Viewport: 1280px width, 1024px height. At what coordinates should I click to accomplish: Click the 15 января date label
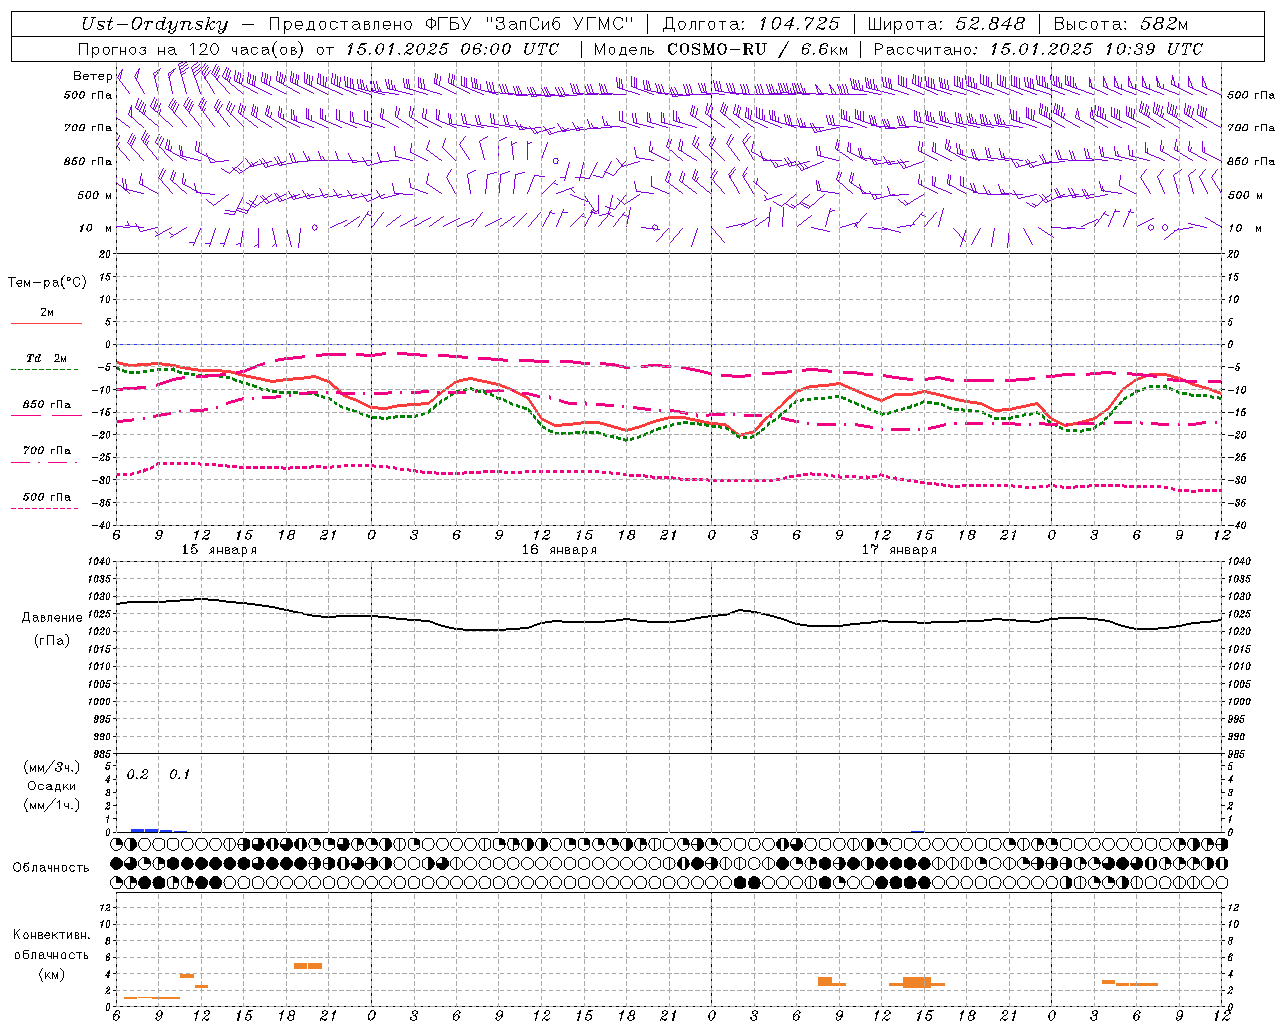point(219,550)
